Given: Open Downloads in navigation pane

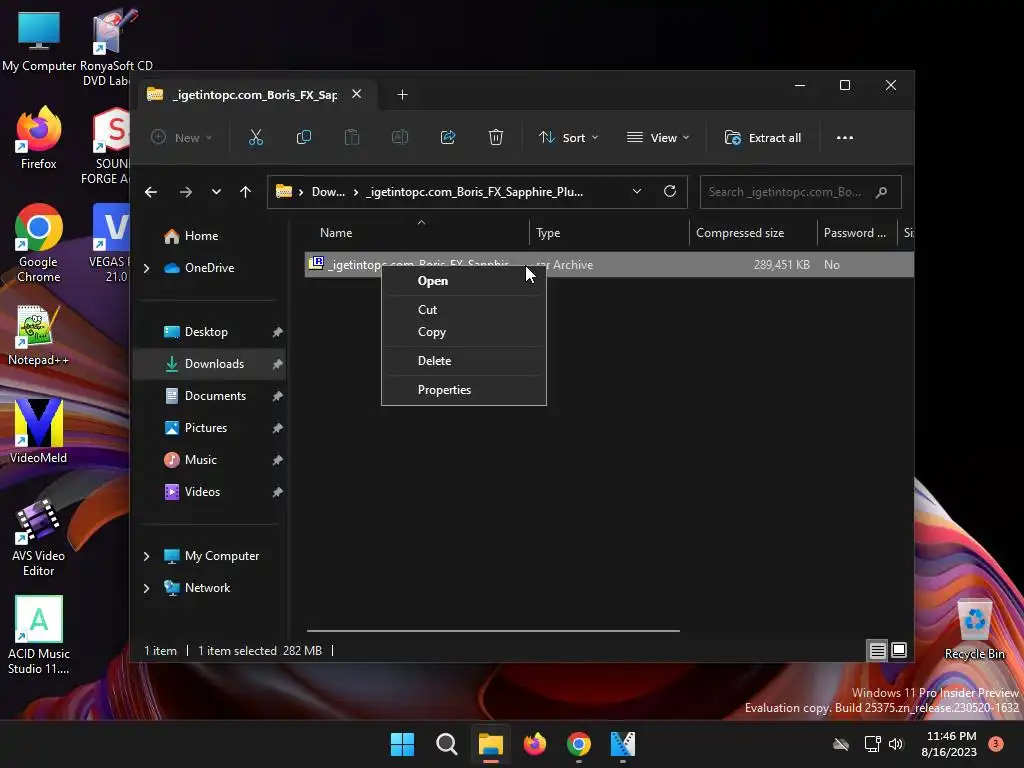Looking at the screenshot, I should tap(209, 364).
